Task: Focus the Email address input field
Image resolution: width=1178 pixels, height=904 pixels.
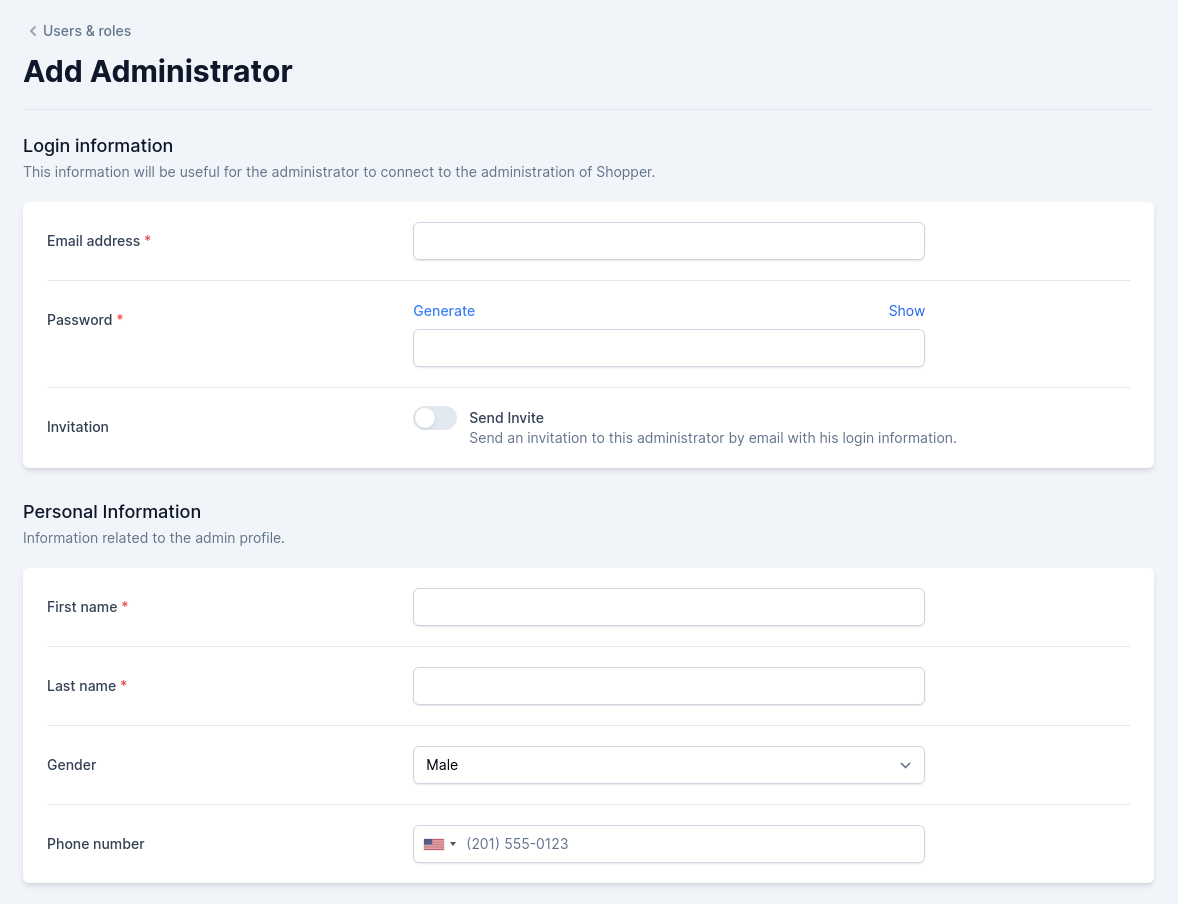Action: coord(669,241)
